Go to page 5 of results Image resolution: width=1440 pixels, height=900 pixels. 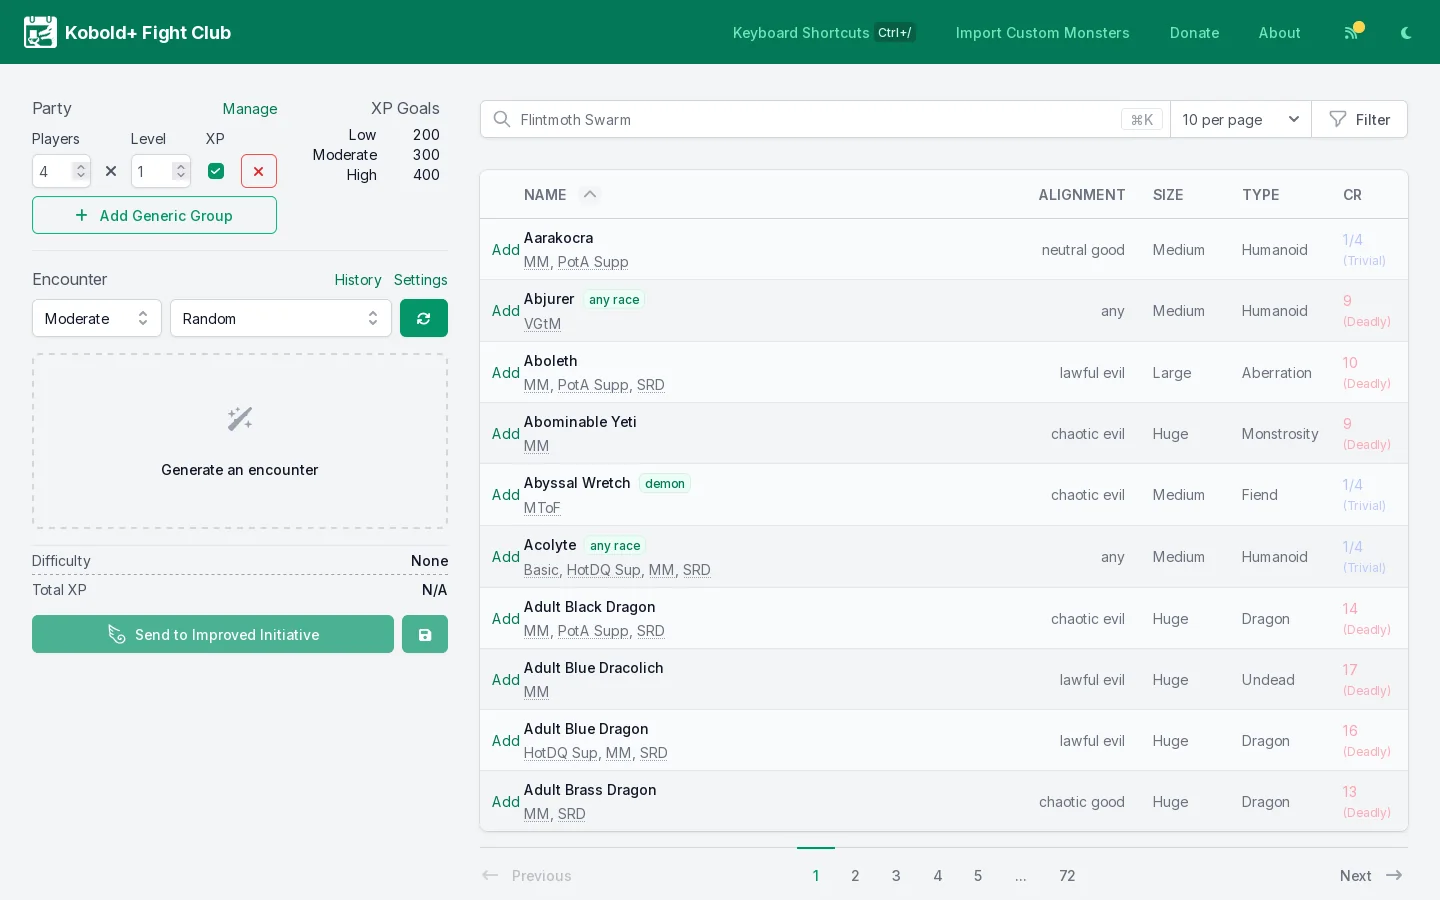[x=978, y=875]
